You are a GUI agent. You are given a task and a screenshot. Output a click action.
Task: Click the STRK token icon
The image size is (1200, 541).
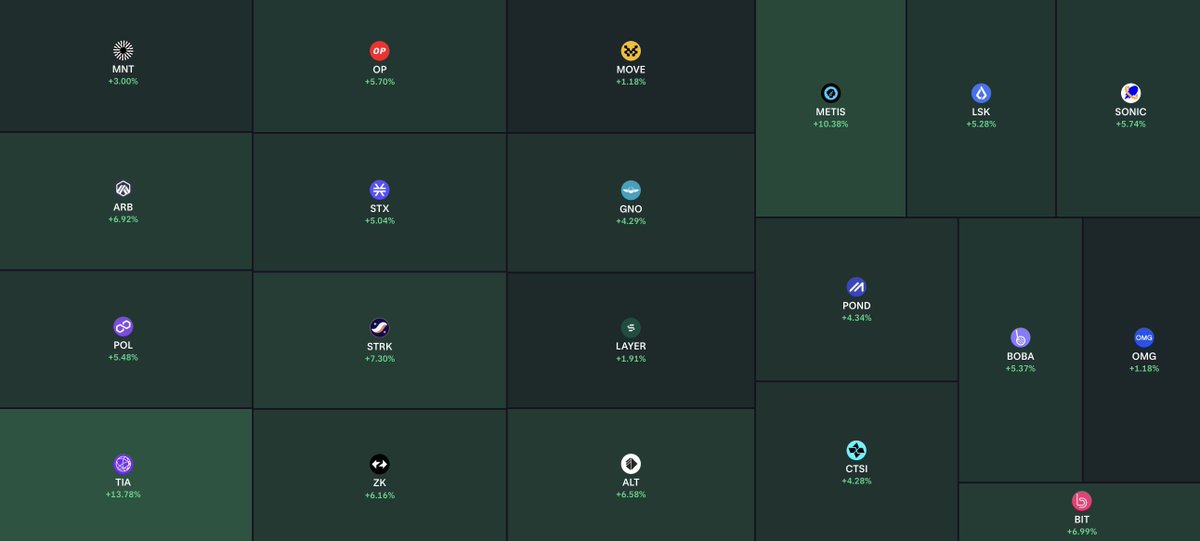[379, 327]
